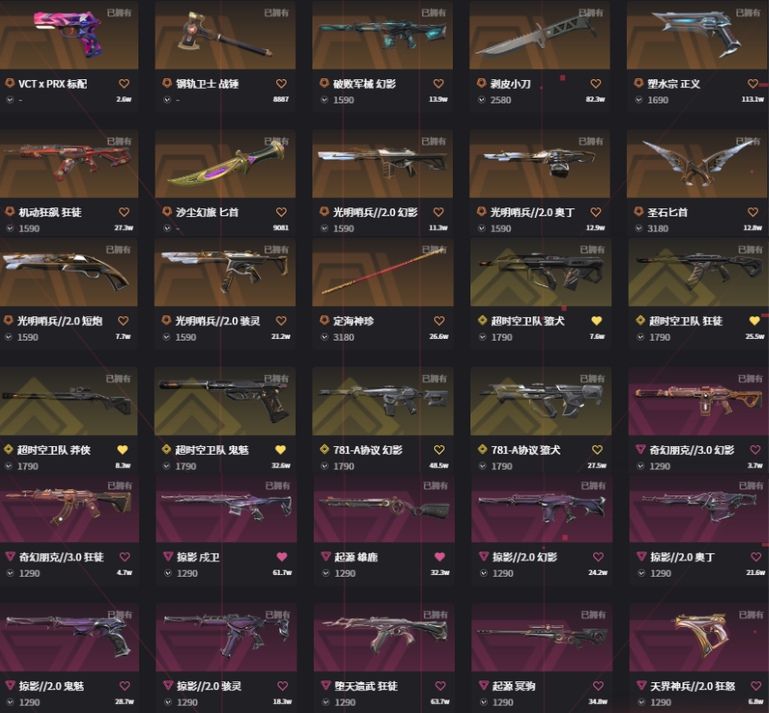Viewport: 769px width, 713px height.
Task: Select the 铜轨卫士 战锤 hammer thumbnail
Action: tap(225, 35)
